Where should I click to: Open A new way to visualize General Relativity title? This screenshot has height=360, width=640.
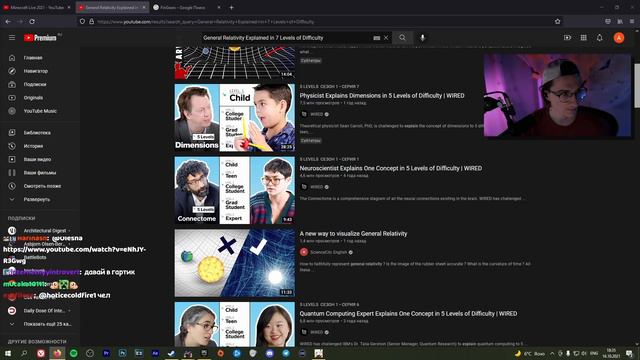click(x=353, y=234)
